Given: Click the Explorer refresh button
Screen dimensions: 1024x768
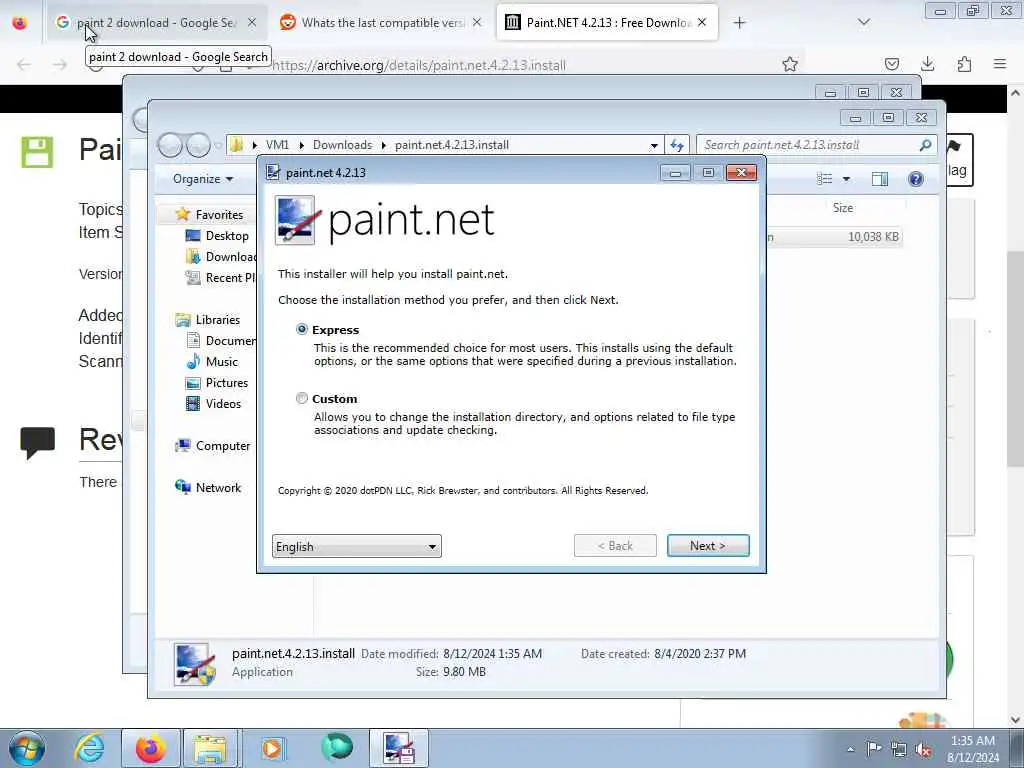Looking at the screenshot, I should point(677,145).
